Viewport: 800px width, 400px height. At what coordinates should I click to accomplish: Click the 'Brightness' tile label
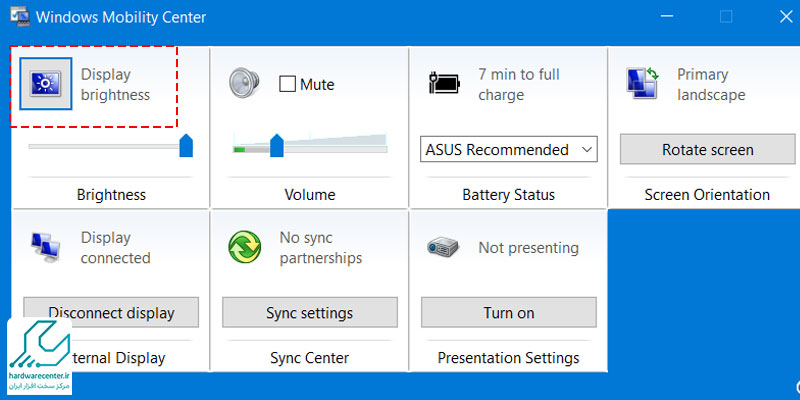[x=111, y=194]
